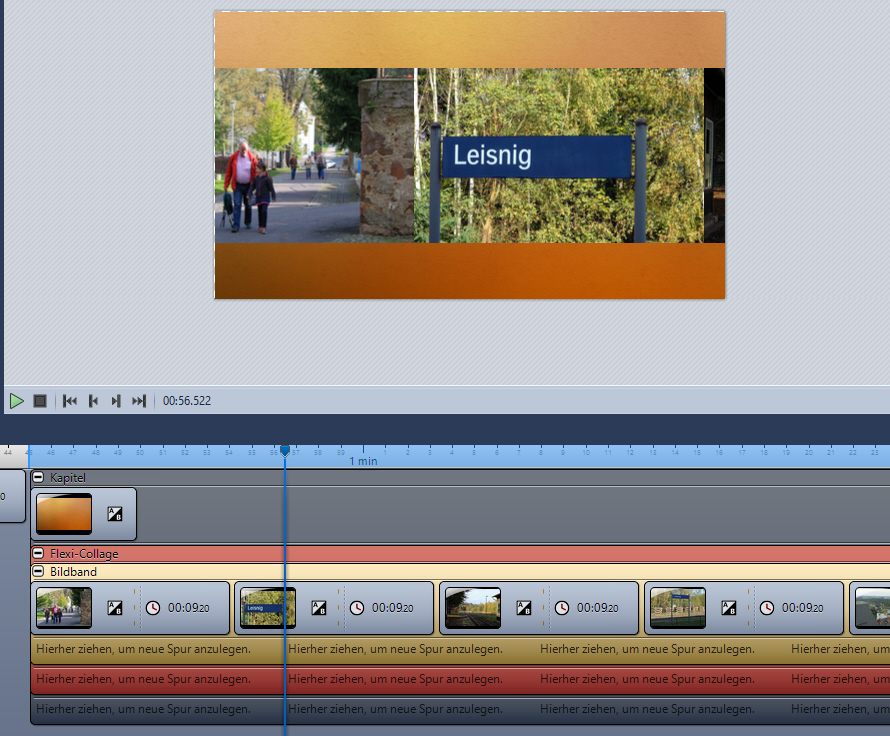Collapse the Flexi-Collage track
The height and width of the screenshot is (736, 890).
click(x=39, y=554)
